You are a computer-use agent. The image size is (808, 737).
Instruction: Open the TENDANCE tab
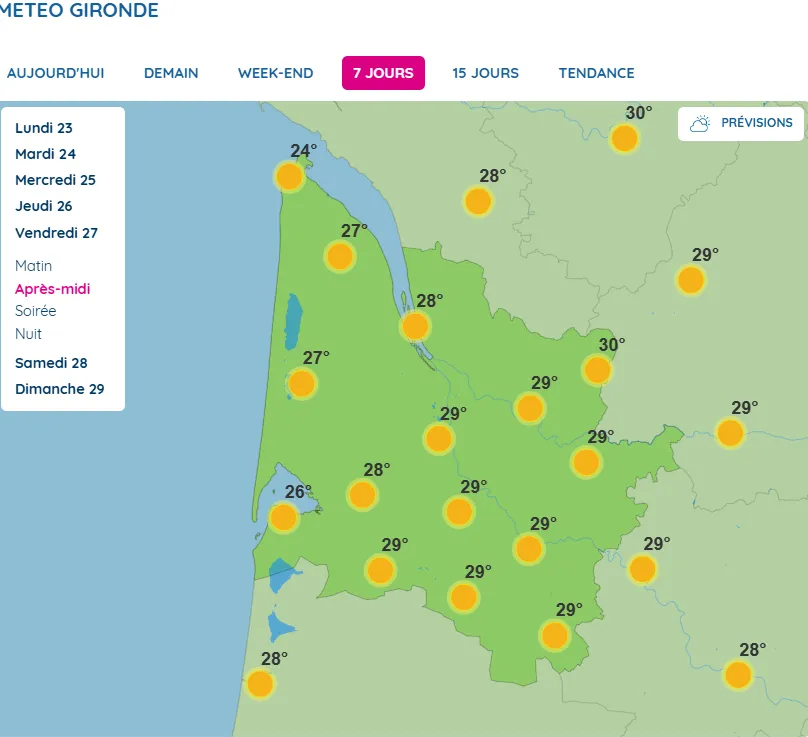[596, 73]
